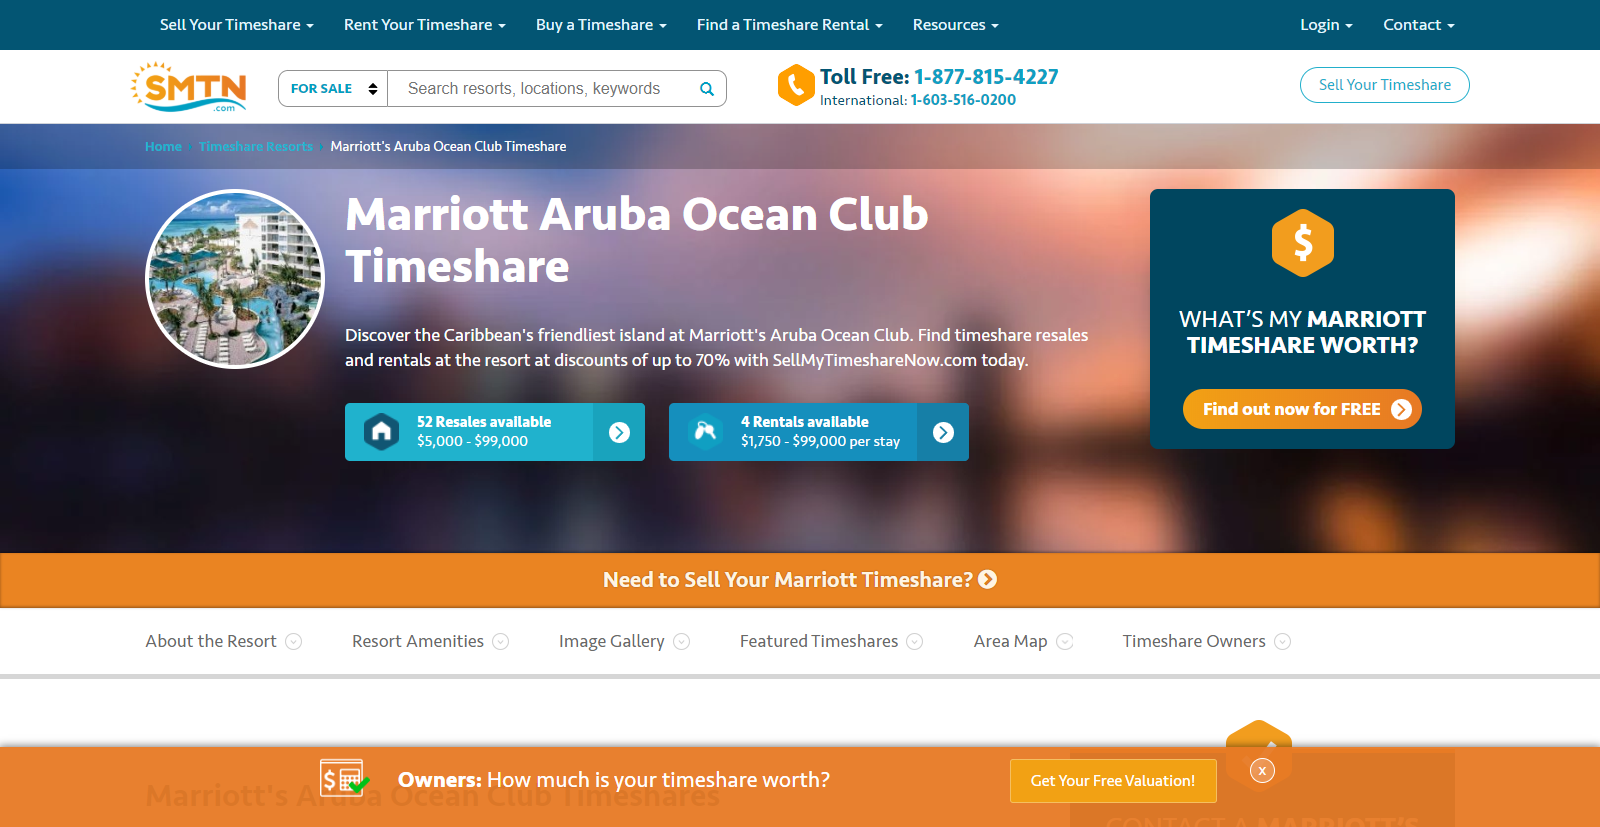Click Need to Sell Your Marriott Timeshare link
This screenshot has height=827, width=1600.
pyautogui.click(x=800, y=580)
